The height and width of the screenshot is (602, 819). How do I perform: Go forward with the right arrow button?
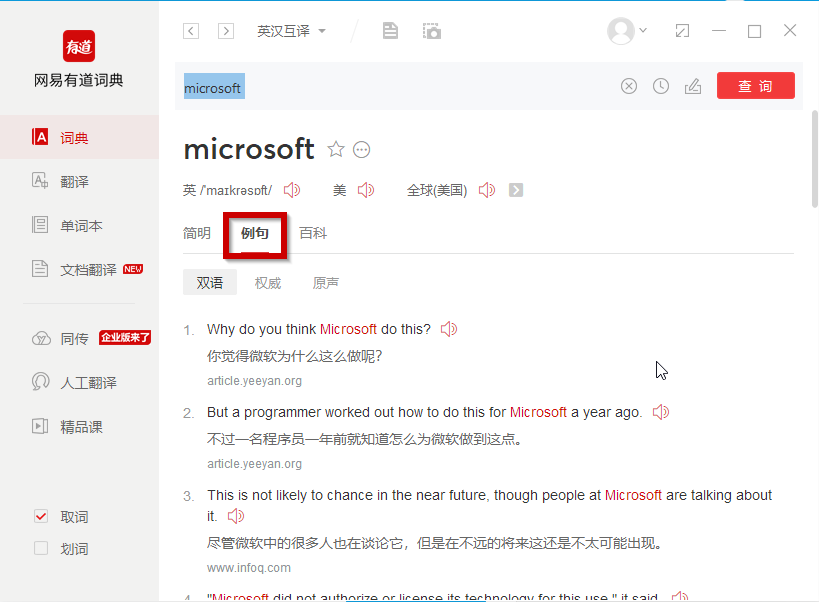click(226, 31)
